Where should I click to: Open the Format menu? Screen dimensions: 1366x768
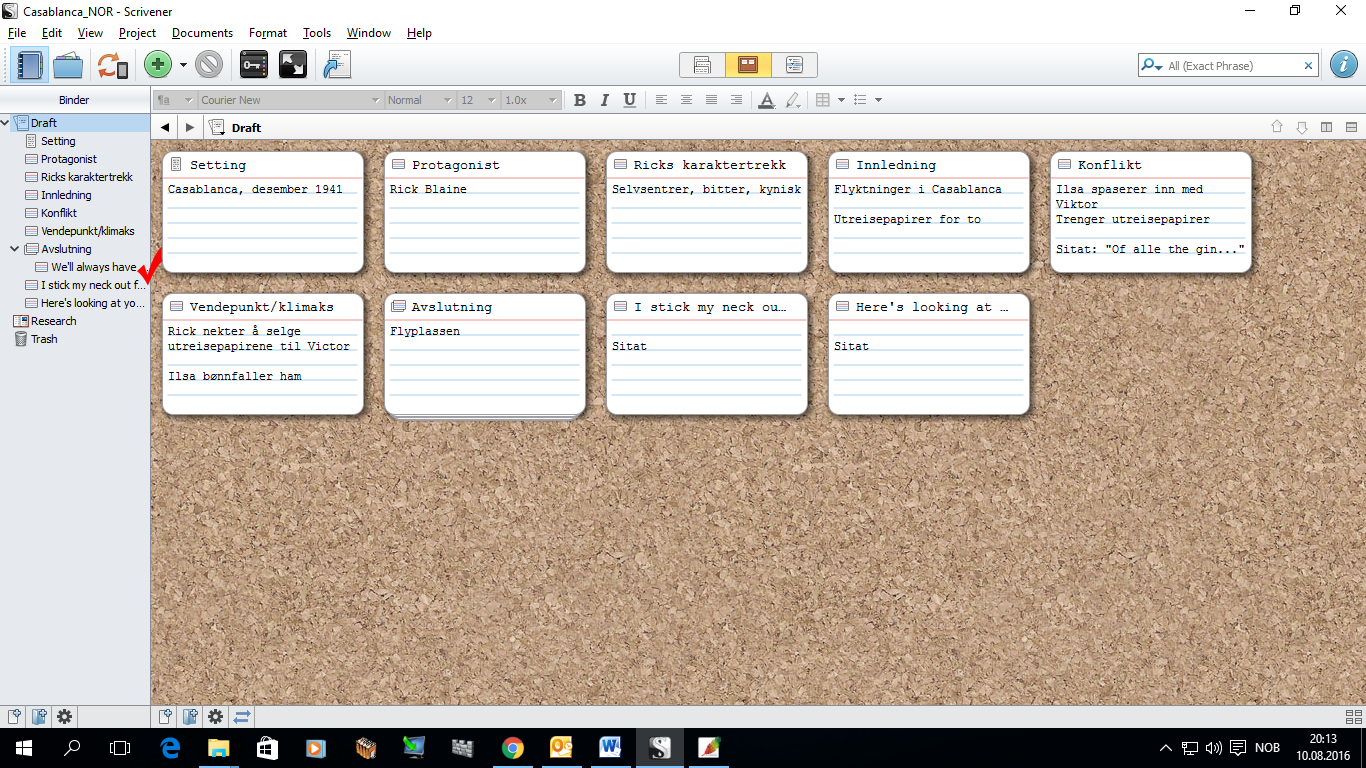tap(267, 32)
